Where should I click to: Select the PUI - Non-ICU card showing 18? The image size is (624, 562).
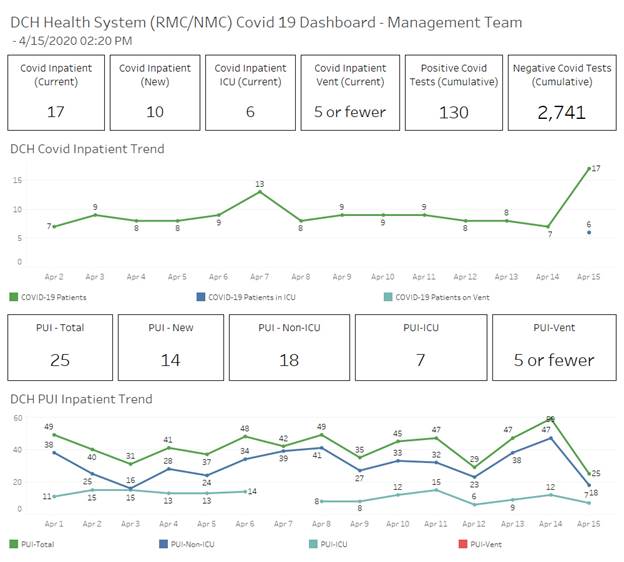pyautogui.click(x=289, y=347)
